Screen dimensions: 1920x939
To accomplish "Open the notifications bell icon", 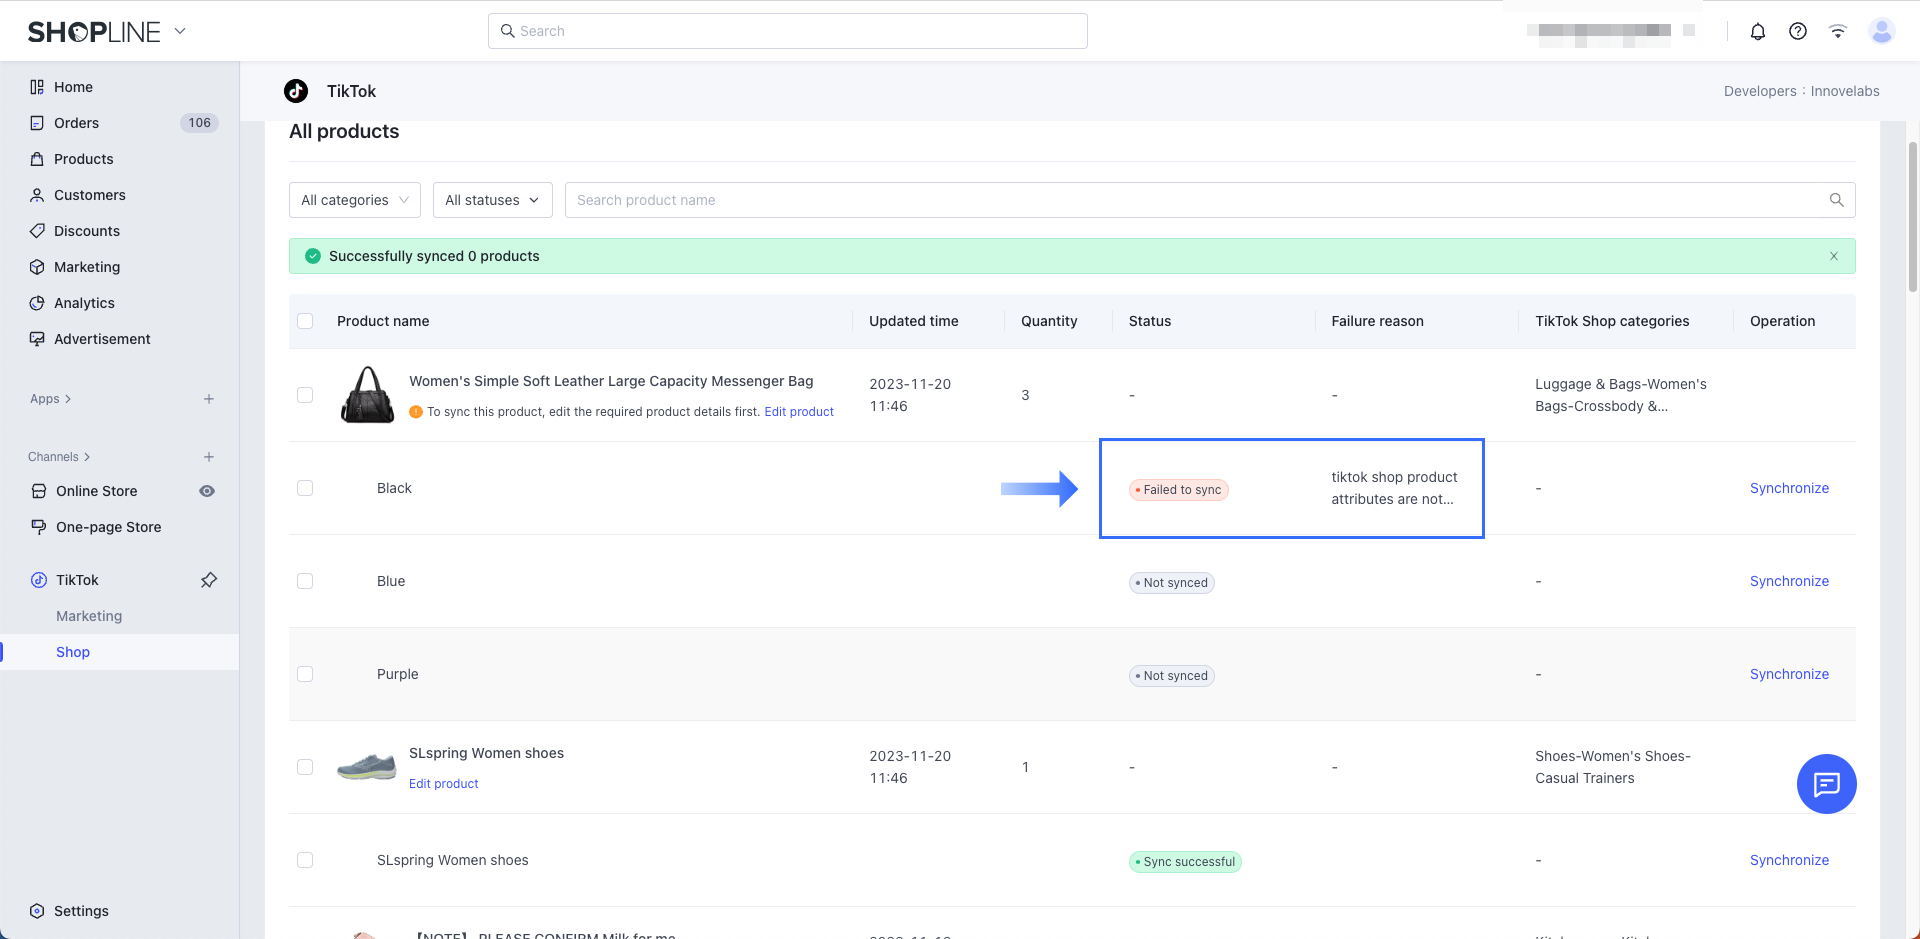I will [x=1757, y=31].
